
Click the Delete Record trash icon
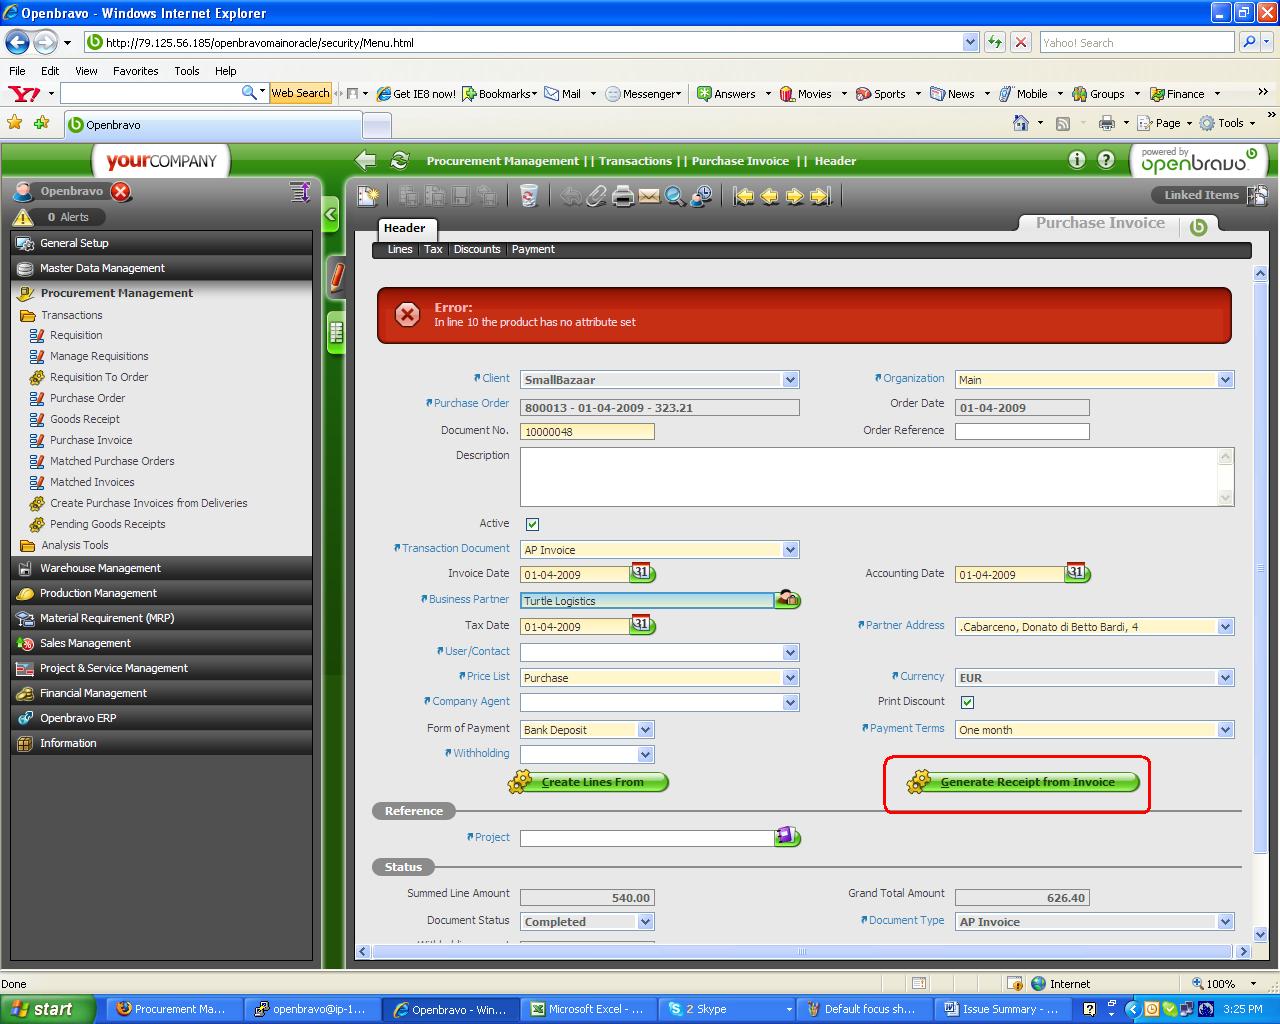tap(529, 196)
